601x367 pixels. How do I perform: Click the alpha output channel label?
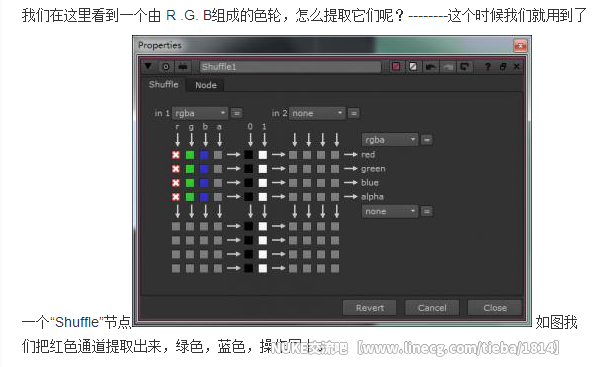point(372,197)
